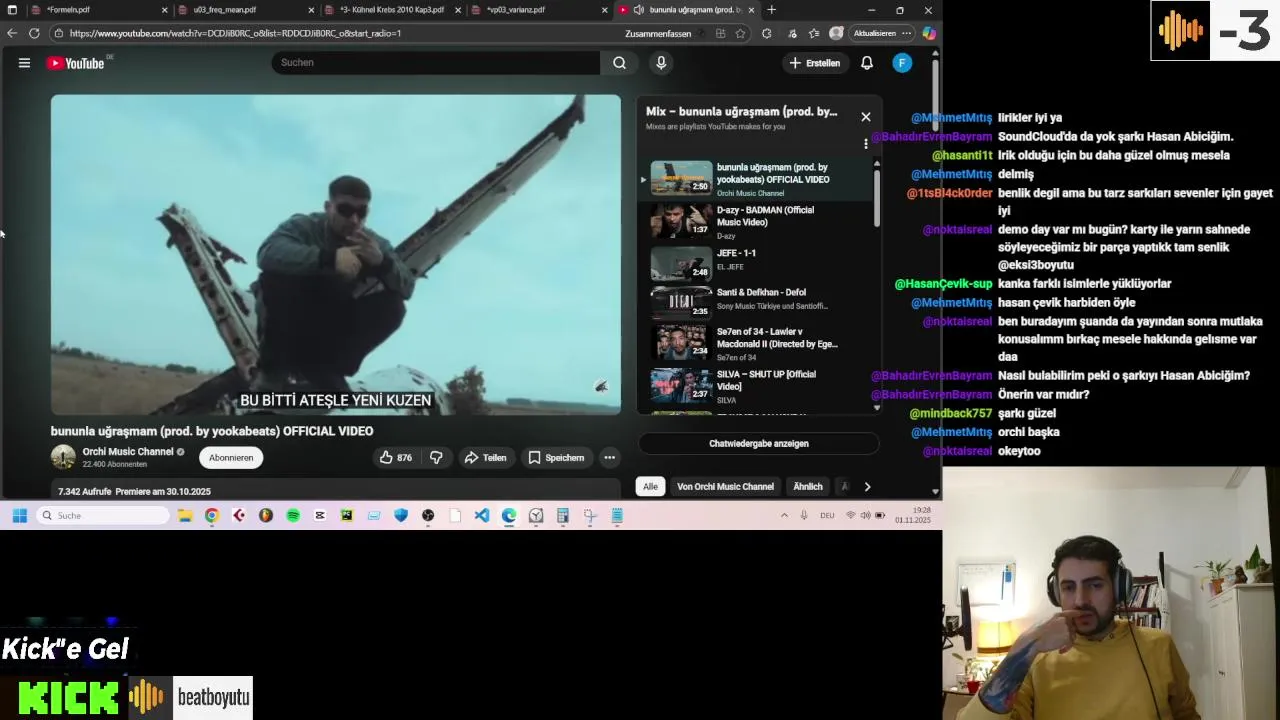Image resolution: width=1280 pixels, height=720 pixels.
Task: Open Visual Studio Code from the taskbar
Action: click(482, 515)
